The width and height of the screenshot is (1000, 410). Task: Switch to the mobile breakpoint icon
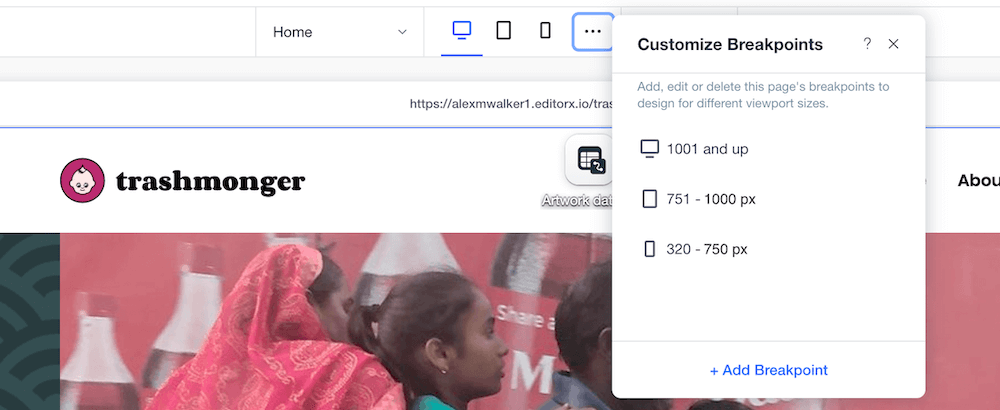coord(545,30)
